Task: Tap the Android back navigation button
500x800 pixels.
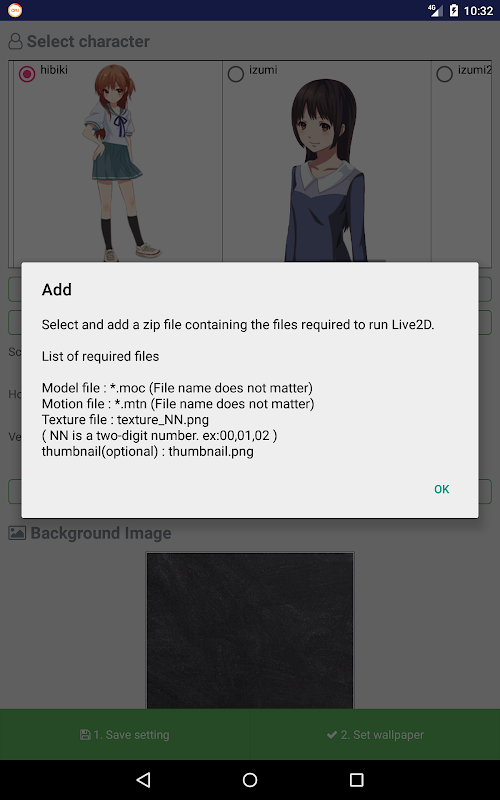Action: [143, 780]
